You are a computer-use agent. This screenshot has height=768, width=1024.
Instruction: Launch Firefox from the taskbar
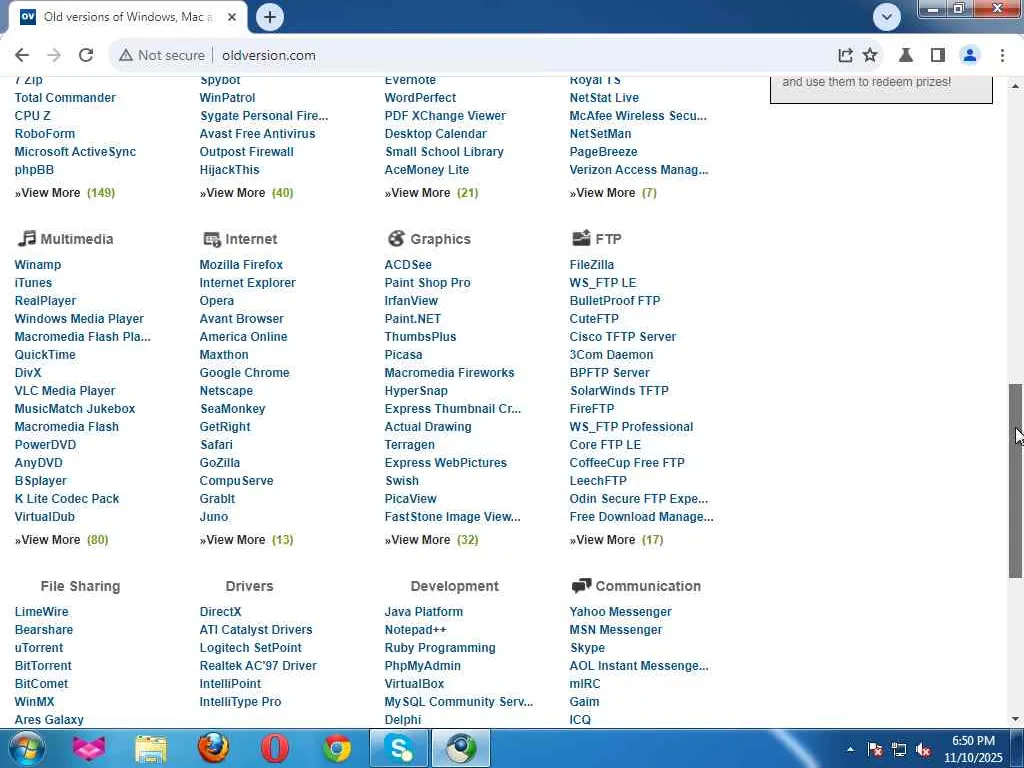[x=214, y=748]
